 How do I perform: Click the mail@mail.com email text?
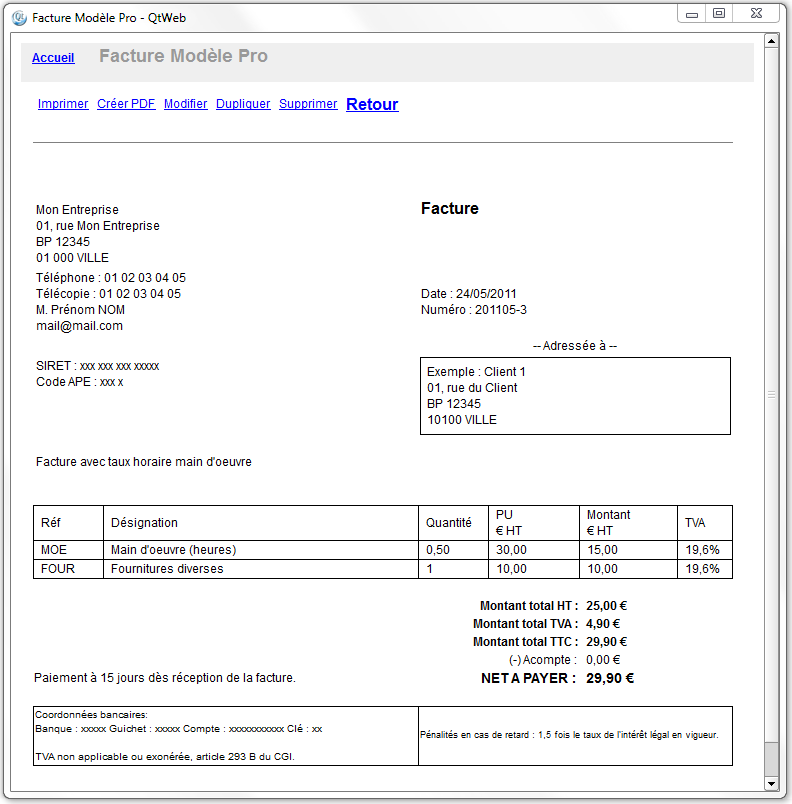click(79, 326)
